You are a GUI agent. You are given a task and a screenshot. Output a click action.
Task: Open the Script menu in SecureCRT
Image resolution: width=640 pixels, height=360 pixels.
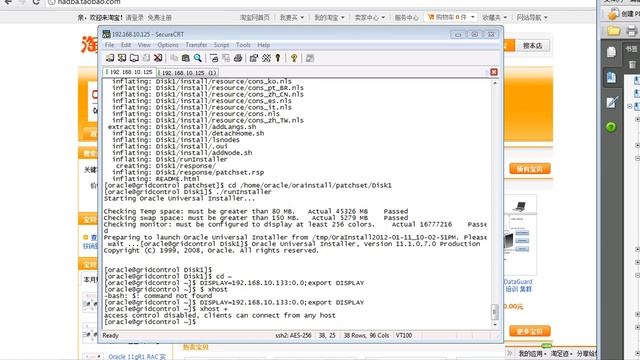point(221,45)
